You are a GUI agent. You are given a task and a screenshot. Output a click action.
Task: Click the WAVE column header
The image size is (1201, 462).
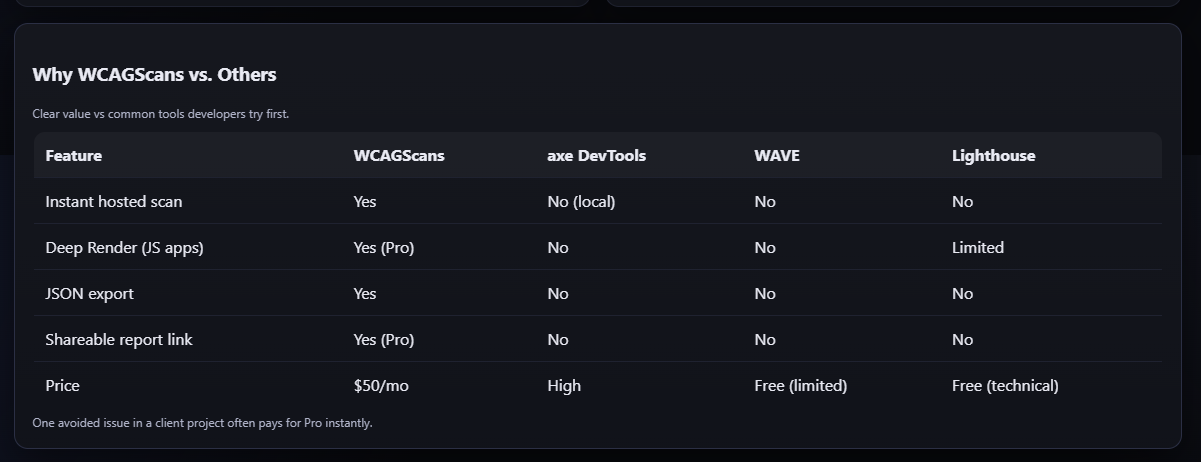tap(777, 156)
